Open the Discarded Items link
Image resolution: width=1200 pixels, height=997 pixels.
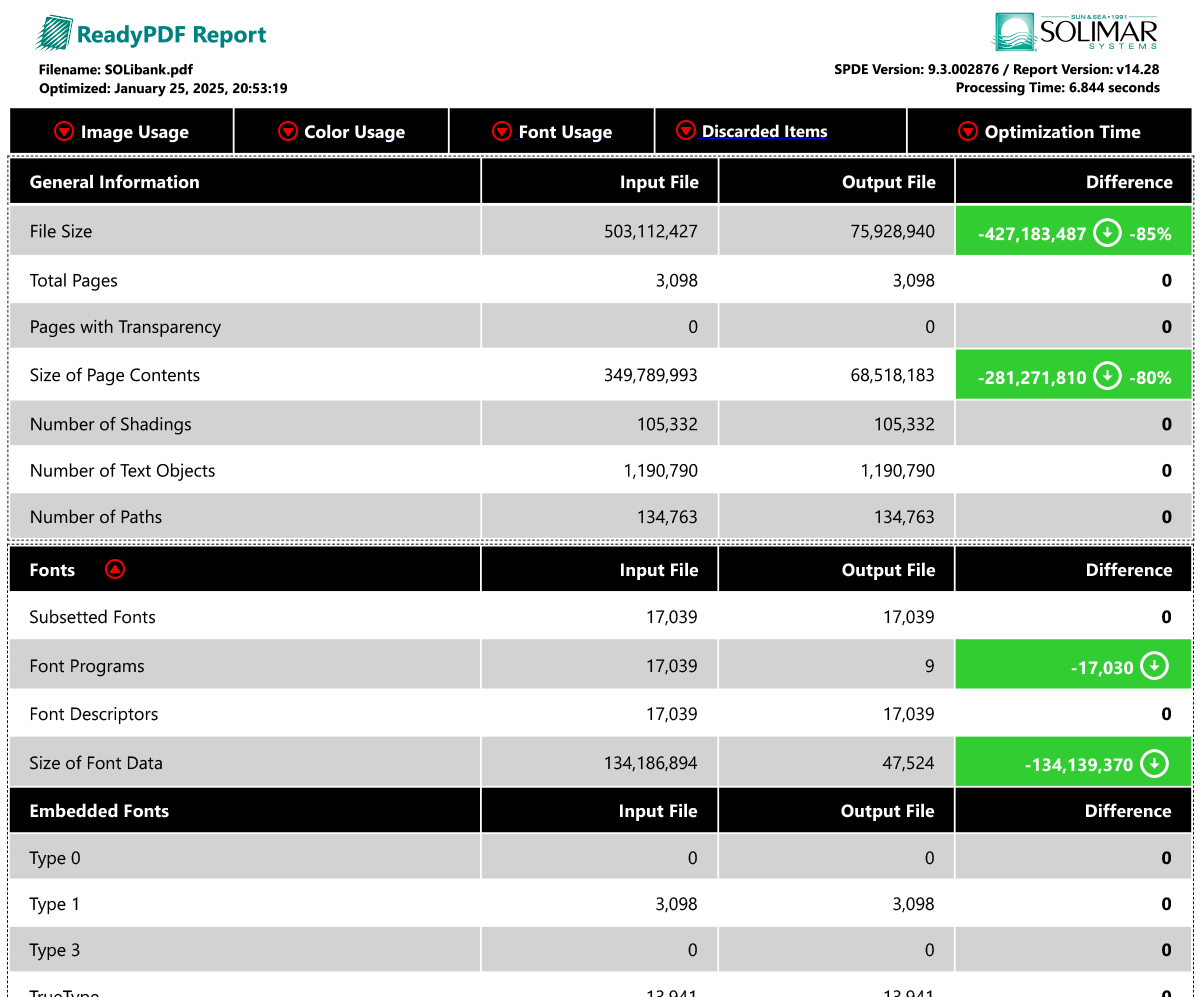(x=764, y=131)
